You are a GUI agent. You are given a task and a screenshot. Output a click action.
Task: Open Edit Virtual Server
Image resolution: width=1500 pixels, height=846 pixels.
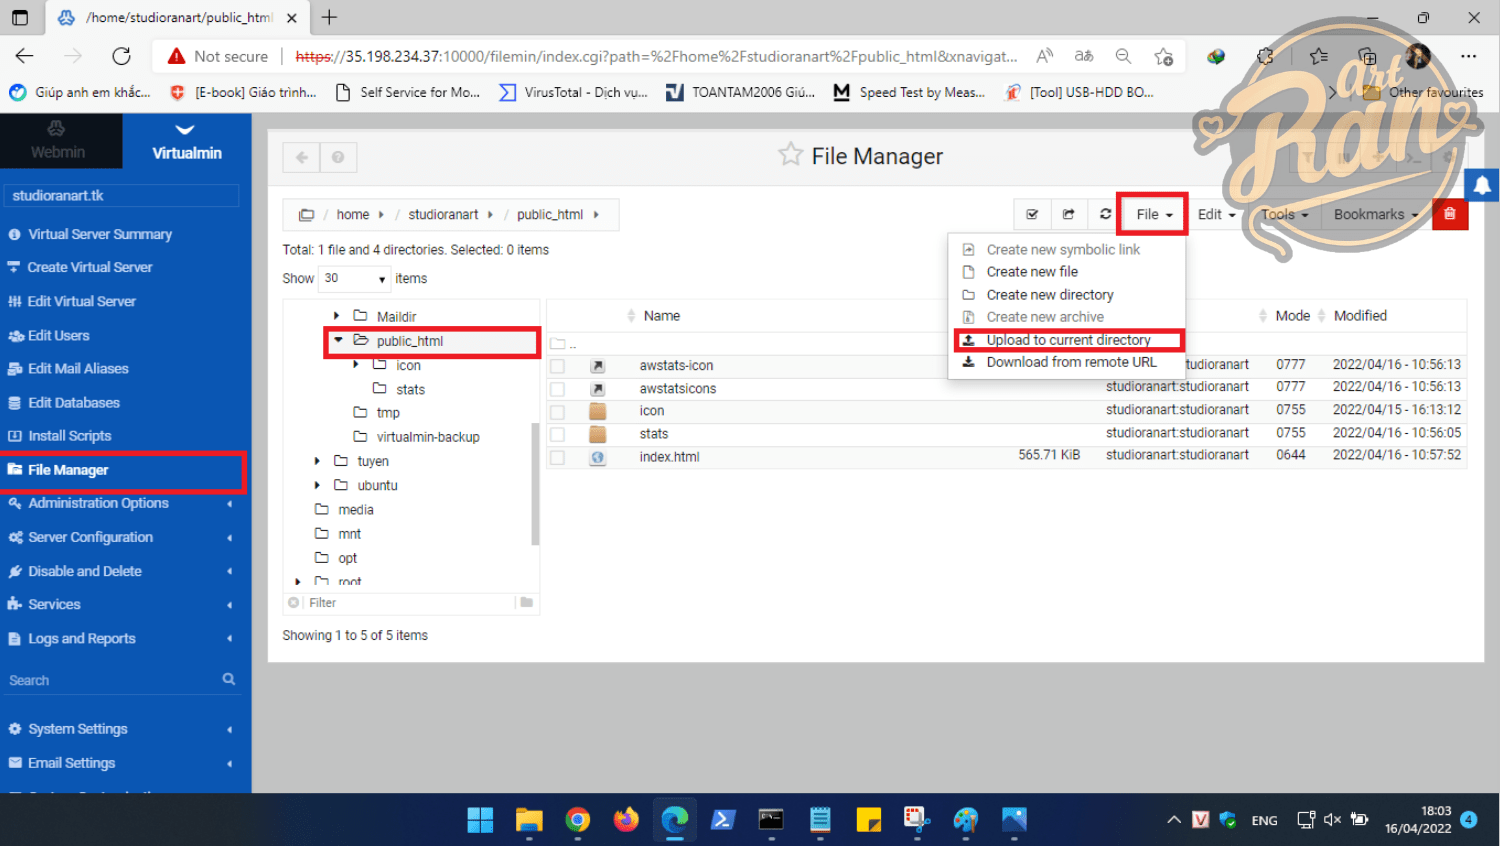(81, 301)
